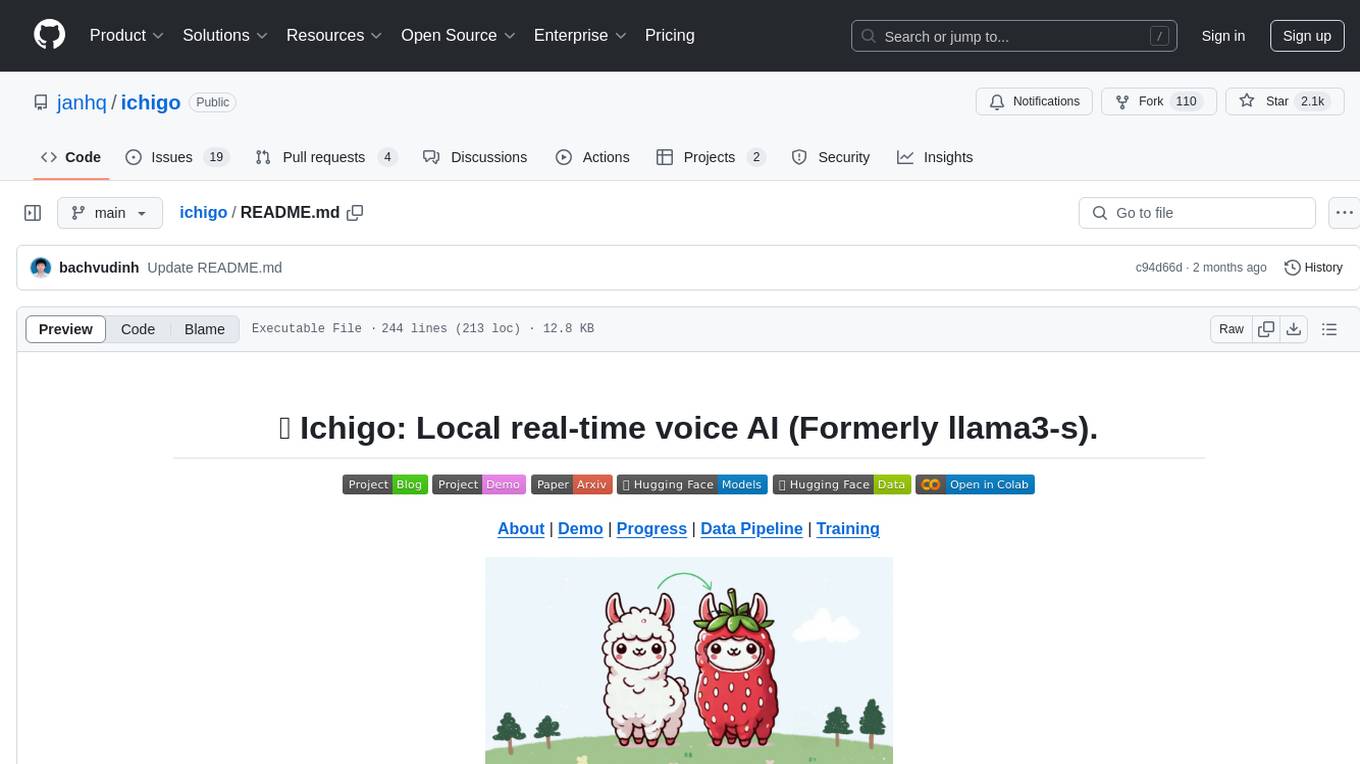Expand the Resources menu

334,35
